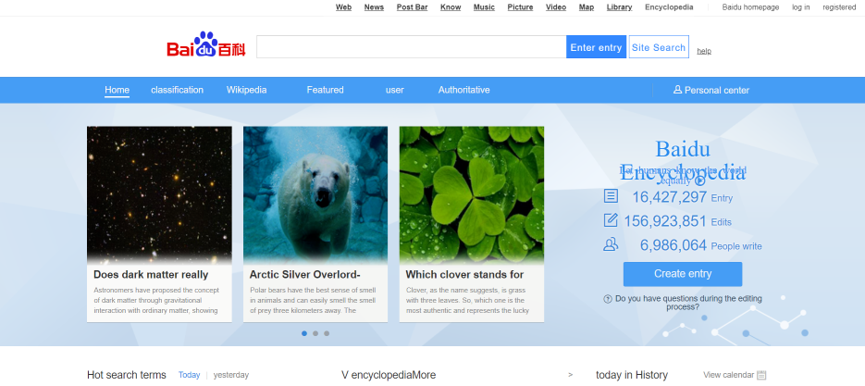The width and height of the screenshot is (865, 386).
Task: Select the second carousel dot
Action: [316, 334]
